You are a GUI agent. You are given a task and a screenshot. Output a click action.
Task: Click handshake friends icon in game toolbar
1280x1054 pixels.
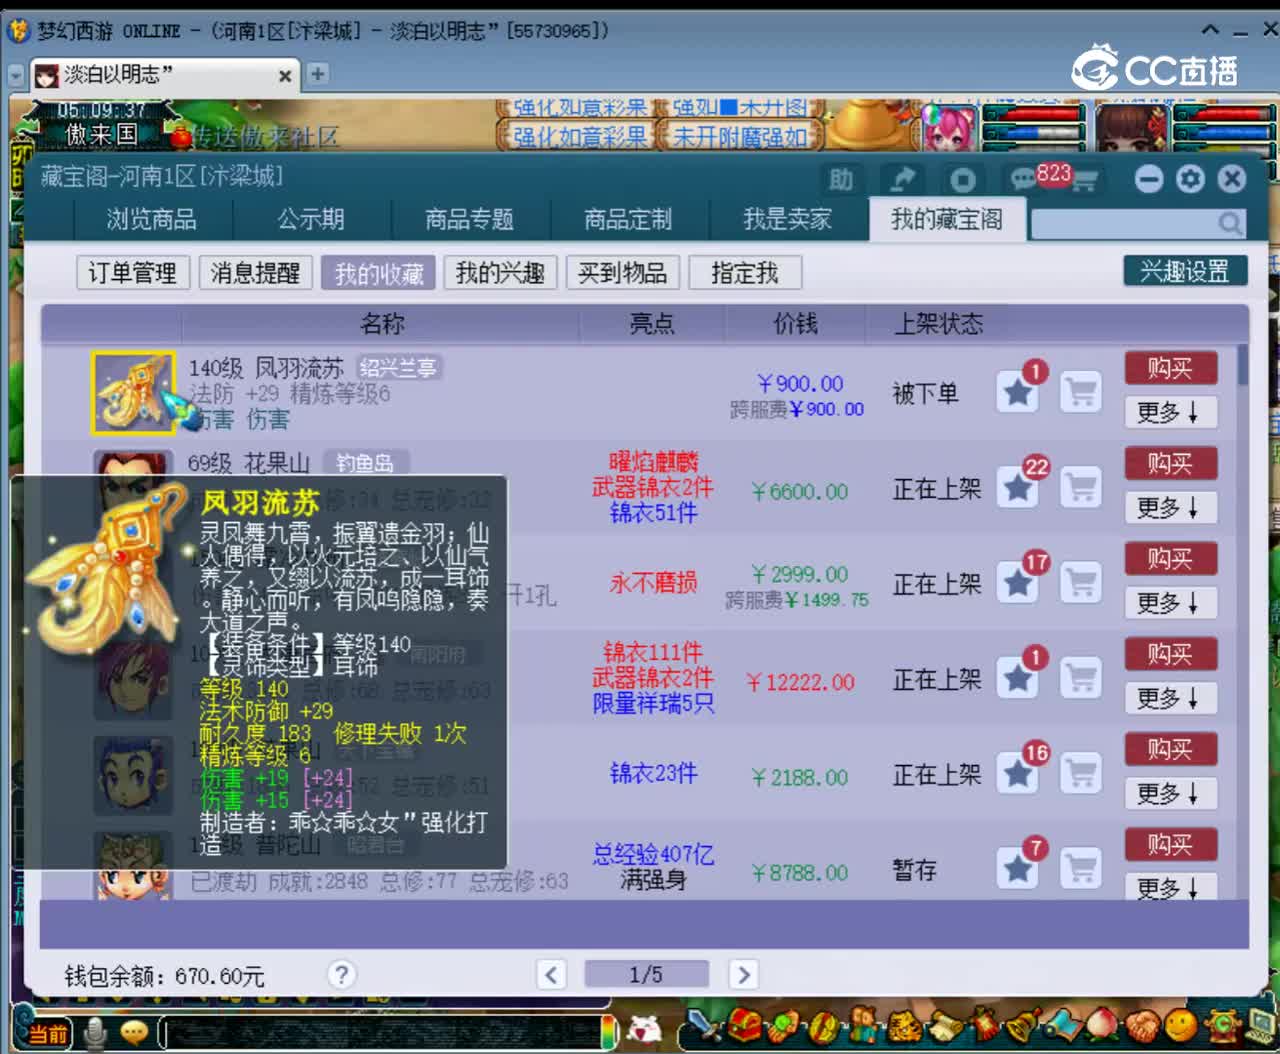coord(1142,1027)
